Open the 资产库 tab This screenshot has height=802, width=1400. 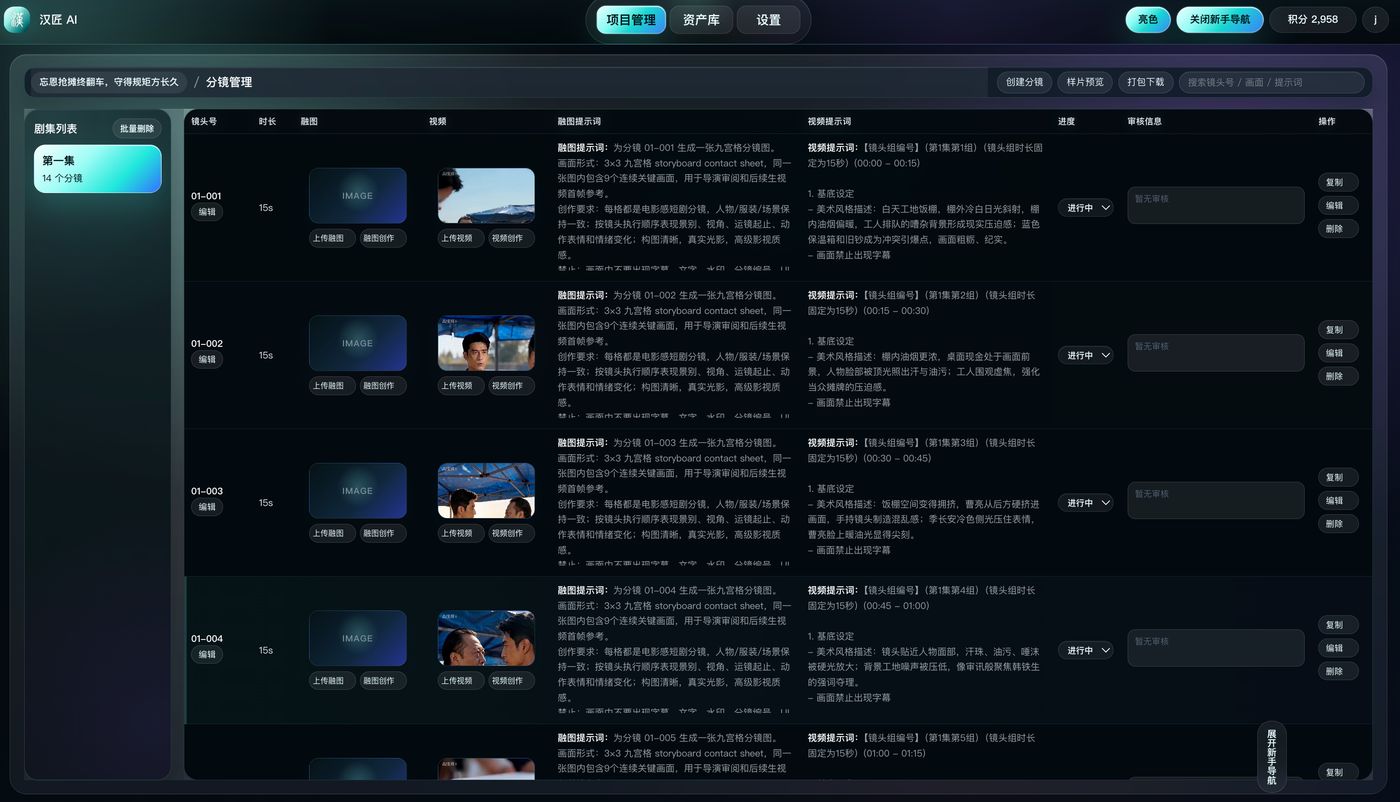pos(701,20)
